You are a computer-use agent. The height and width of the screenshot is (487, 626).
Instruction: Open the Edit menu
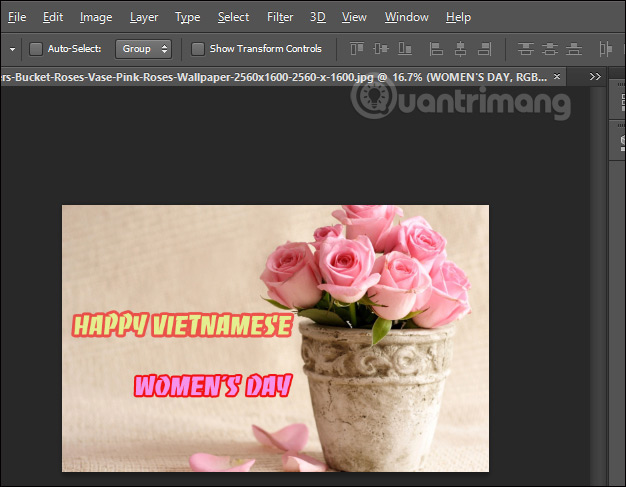coord(53,17)
